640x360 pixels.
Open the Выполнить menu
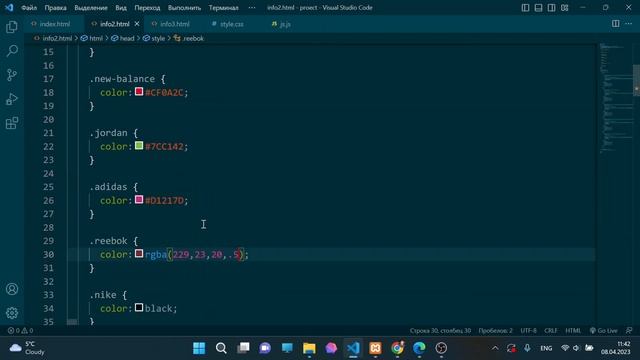pyautogui.click(x=184, y=8)
